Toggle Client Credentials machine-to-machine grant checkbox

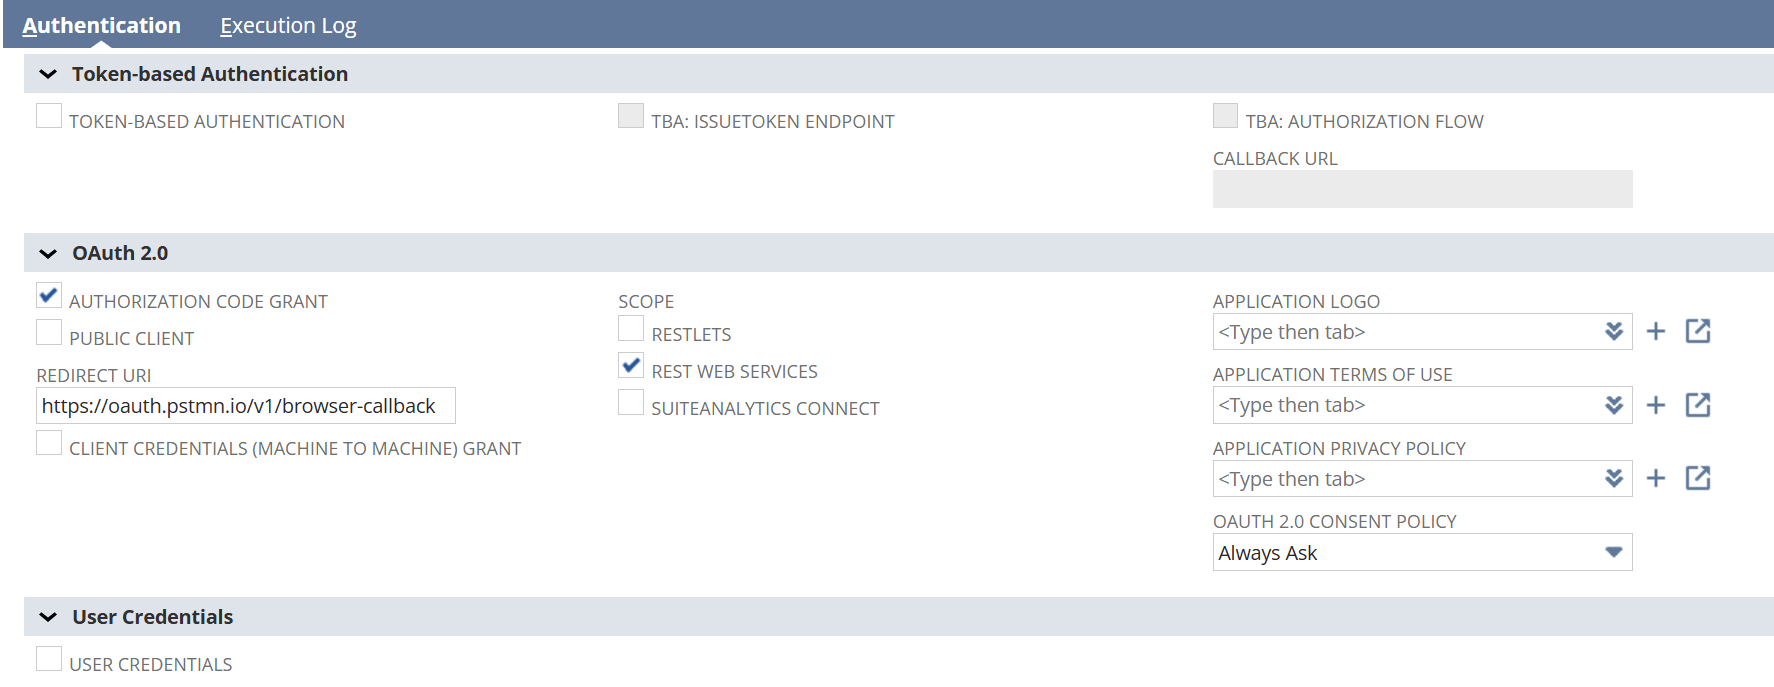(49, 443)
